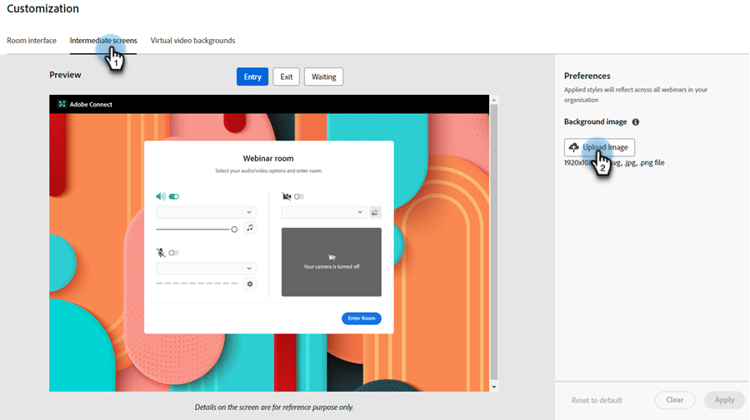Click the microphone level meter
Image resolution: width=750 pixels, height=420 pixels.
point(197,284)
